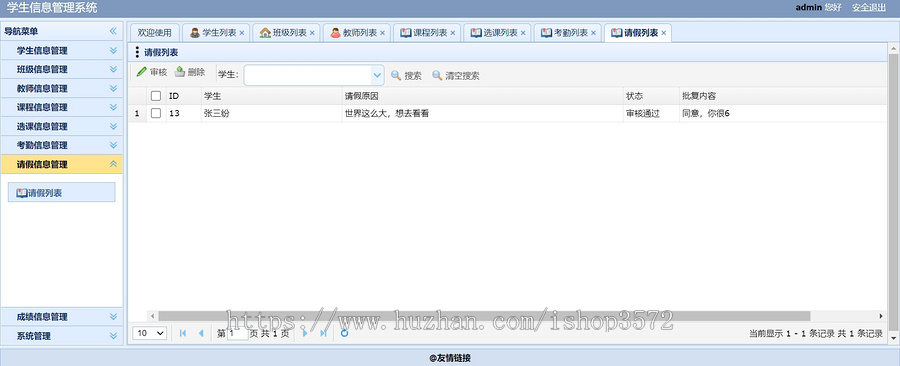This screenshot has width=900, height=366.
Task: Close the 班级列表 tab
Action: (312, 33)
